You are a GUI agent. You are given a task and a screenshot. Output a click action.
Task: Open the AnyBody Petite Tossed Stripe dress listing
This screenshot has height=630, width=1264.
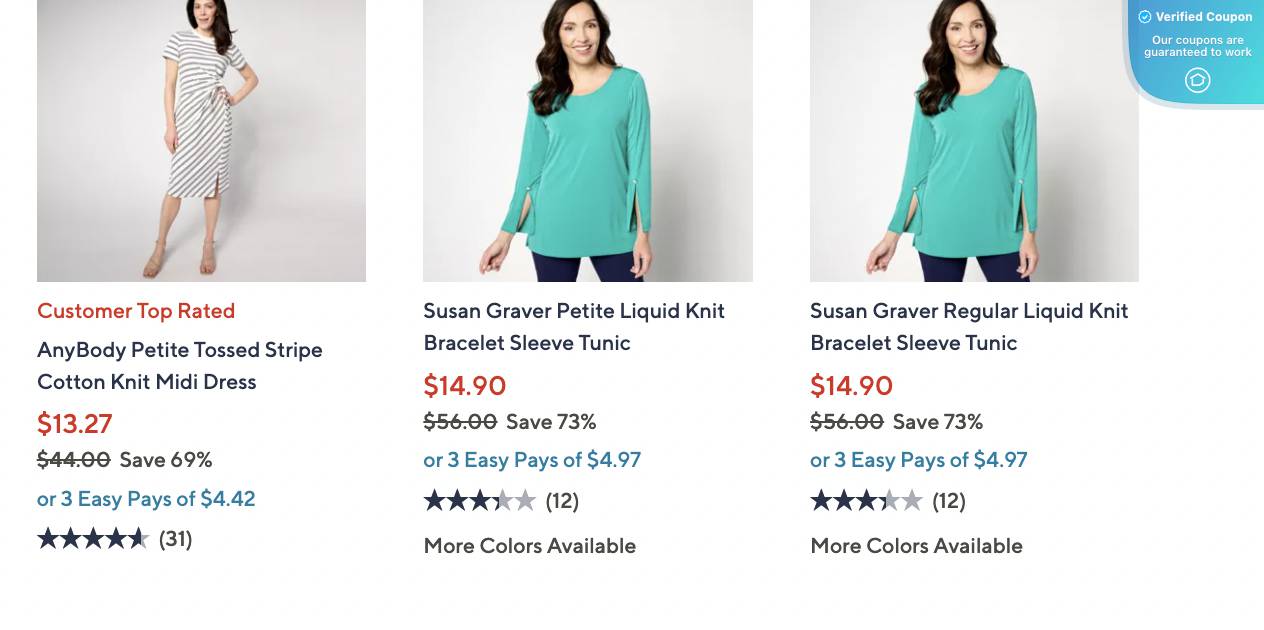[x=179, y=366]
